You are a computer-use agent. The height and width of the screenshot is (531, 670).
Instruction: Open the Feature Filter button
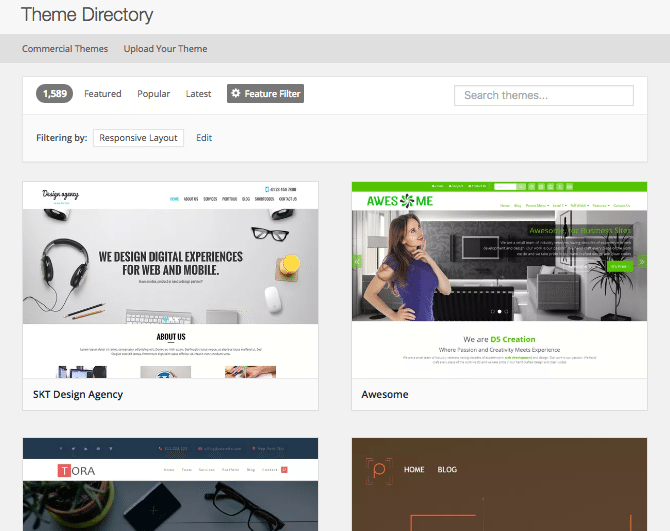[265, 94]
